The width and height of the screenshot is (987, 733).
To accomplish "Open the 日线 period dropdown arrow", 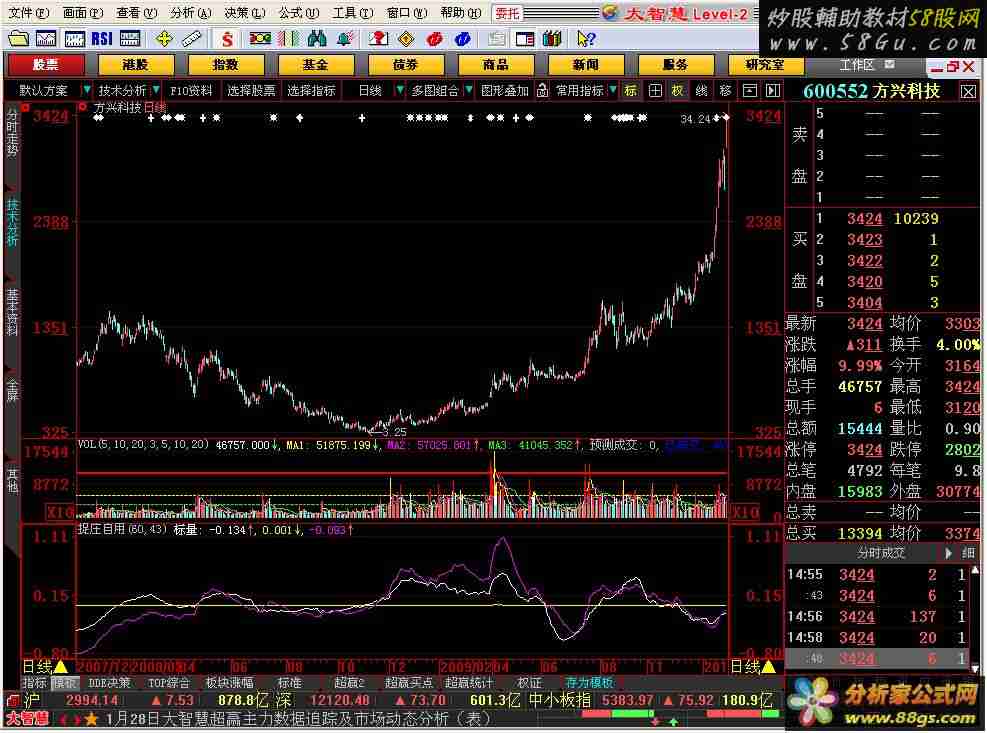I will tap(399, 90).
